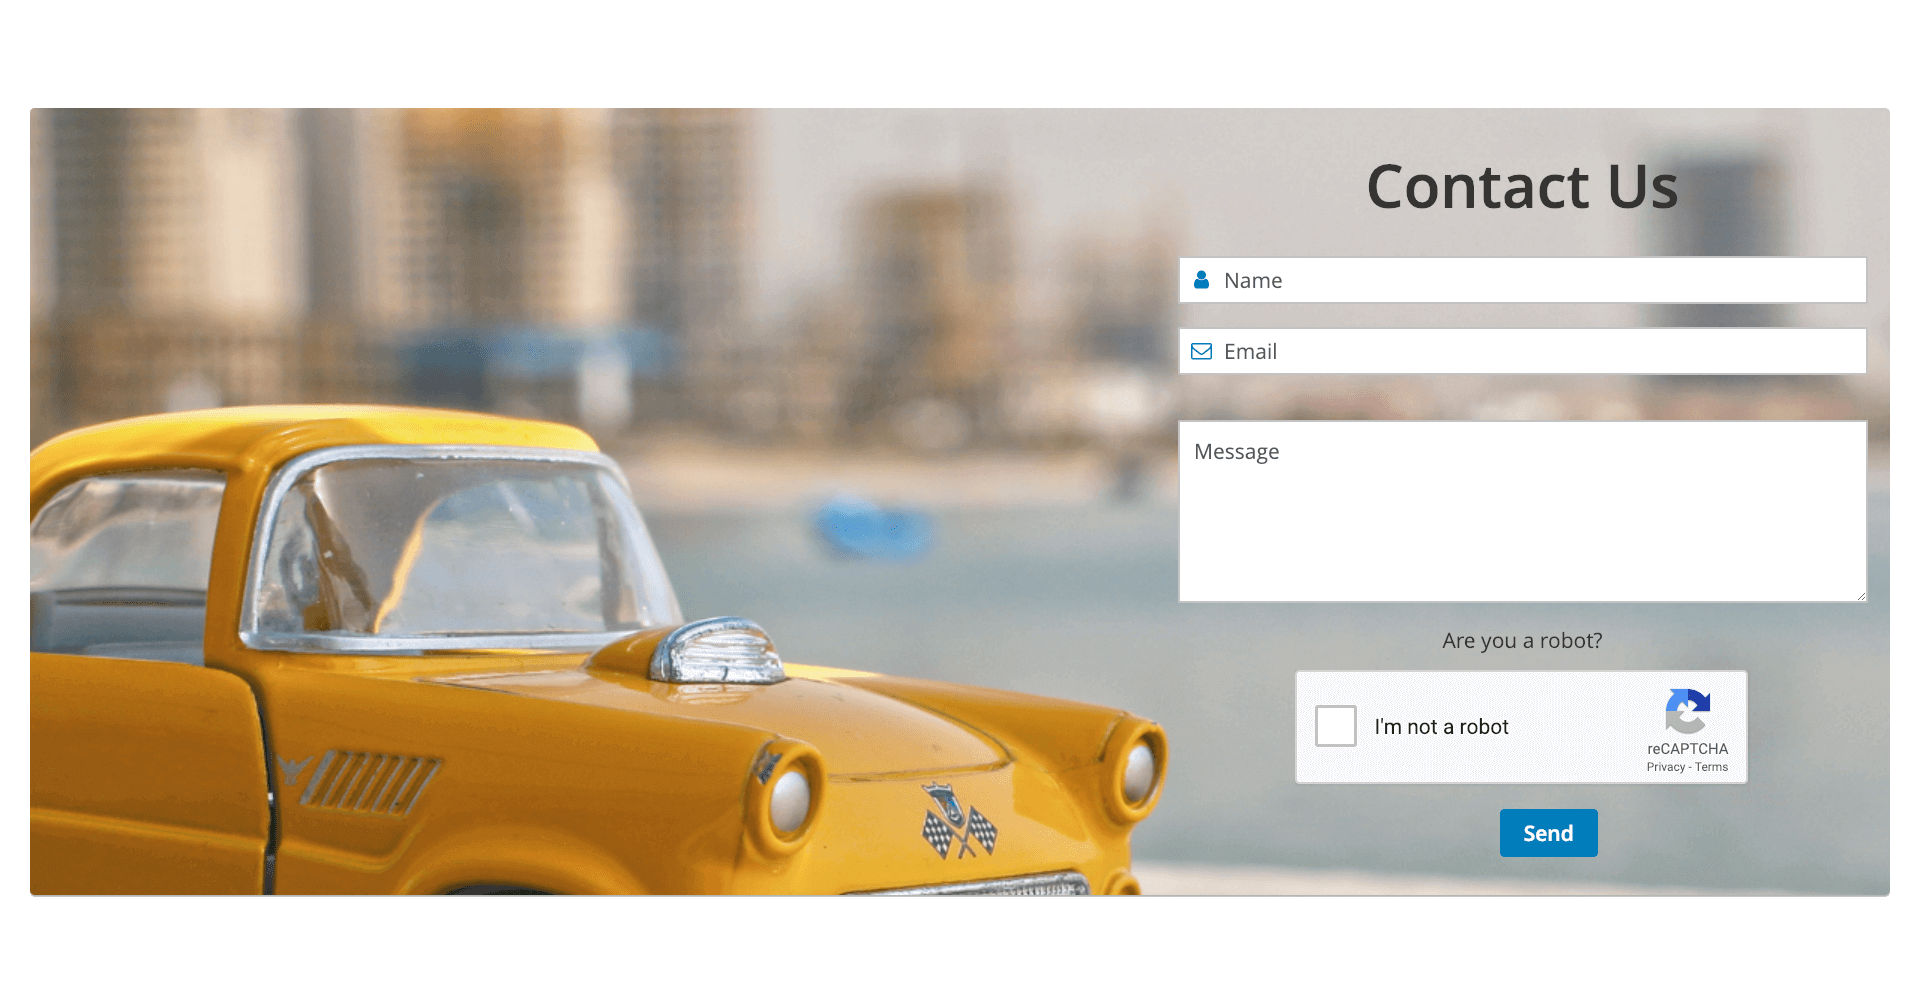The height and width of the screenshot is (1001, 1920).
Task: Click the resize grip on the Message box corner
Action: click(x=1862, y=597)
